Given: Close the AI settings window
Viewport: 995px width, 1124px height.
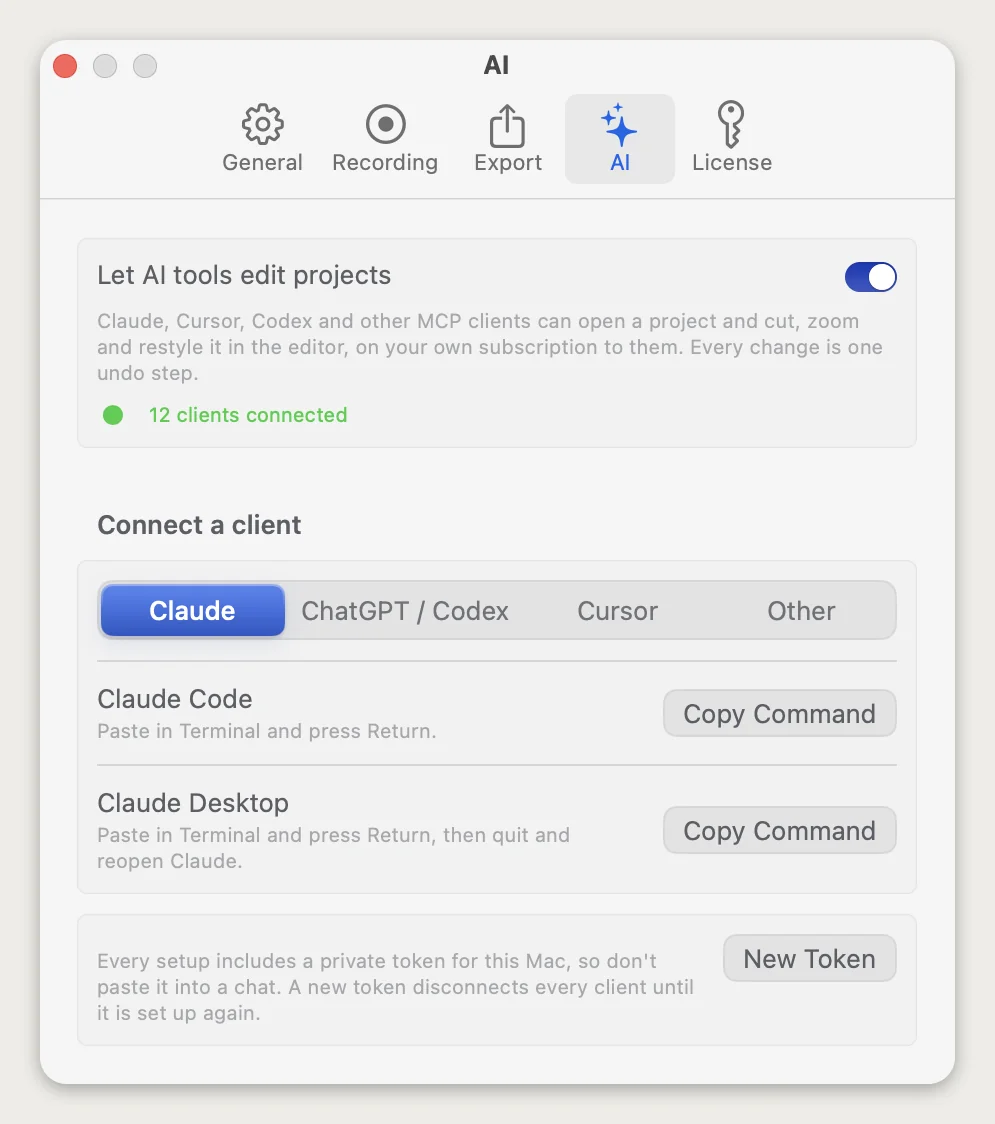Looking at the screenshot, I should (65, 66).
